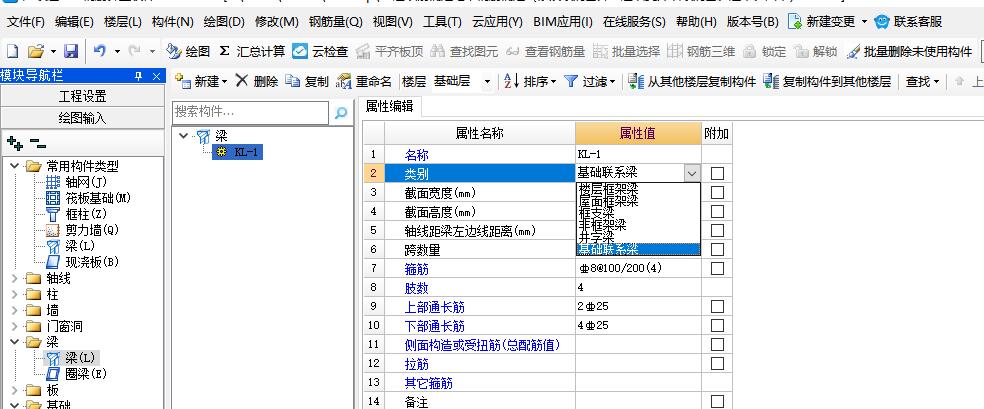
Task: Toggle 附加 checkbox for 下部通长筋 row
Action: click(717, 326)
